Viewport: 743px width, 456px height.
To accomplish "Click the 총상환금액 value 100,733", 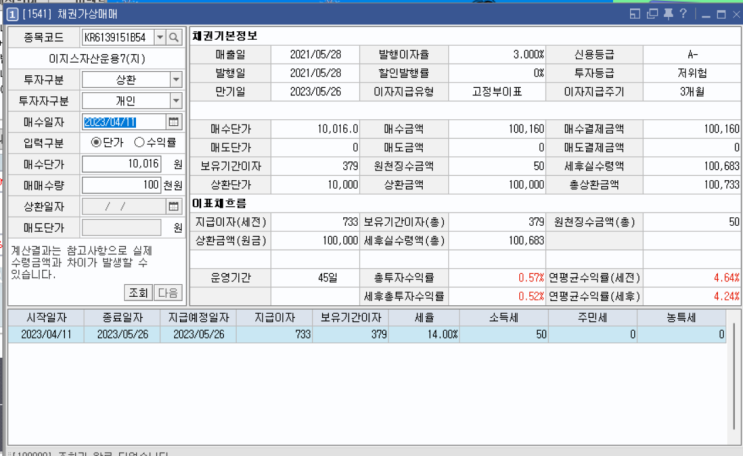I will point(721,185).
